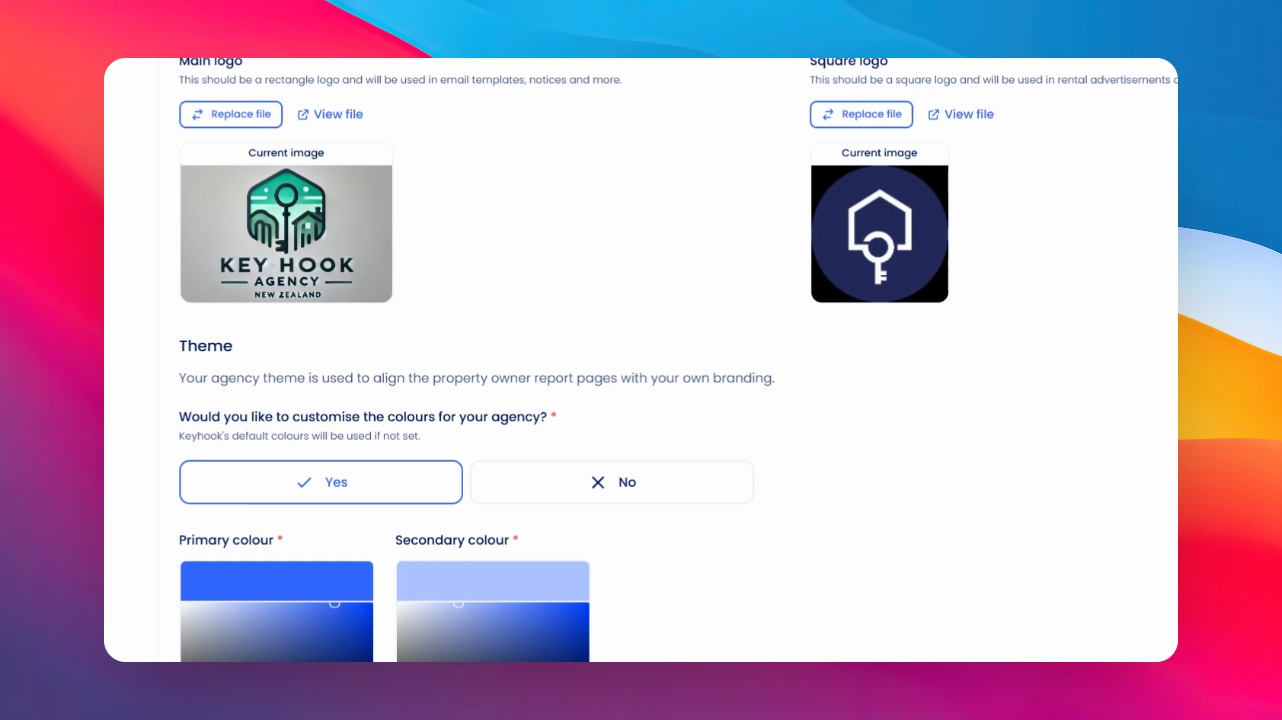Click the 'Primary colour' label
Image resolution: width=1282 pixels, height=720 pixels.
pyautogui.click(x=226, y=540)
